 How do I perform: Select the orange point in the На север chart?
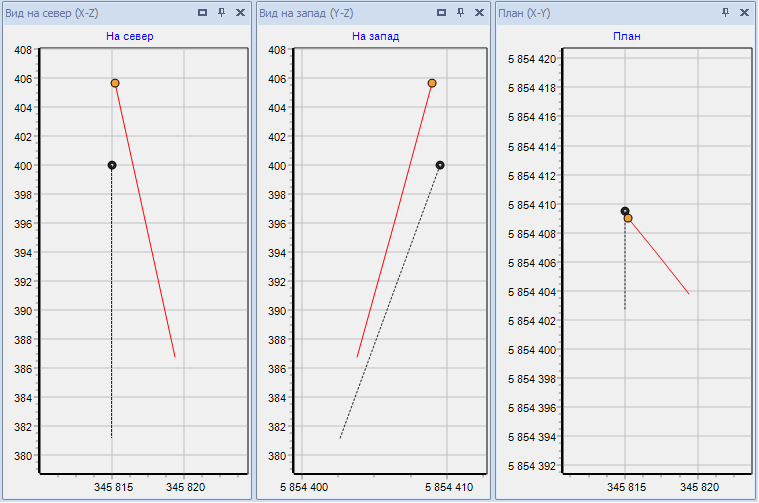point(115,83)
